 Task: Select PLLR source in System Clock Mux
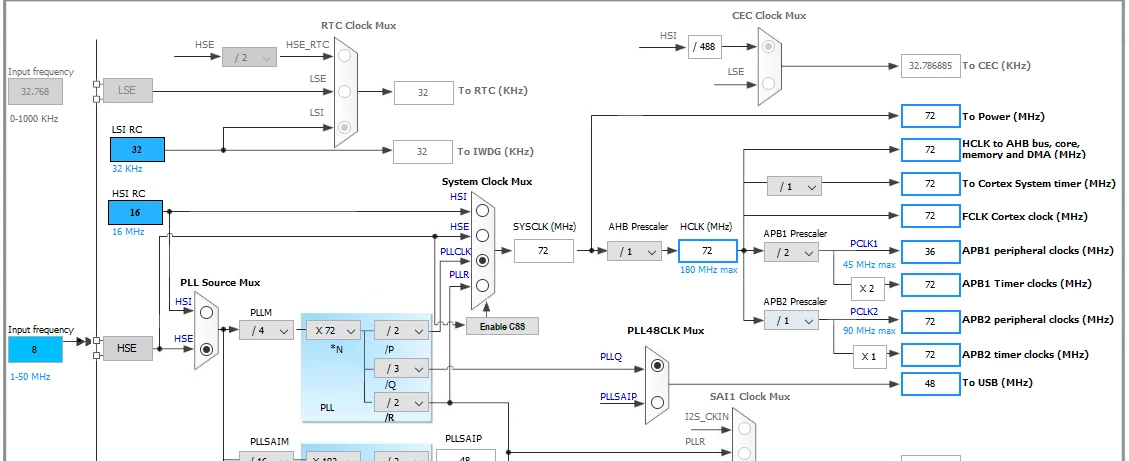pos(482,285)
